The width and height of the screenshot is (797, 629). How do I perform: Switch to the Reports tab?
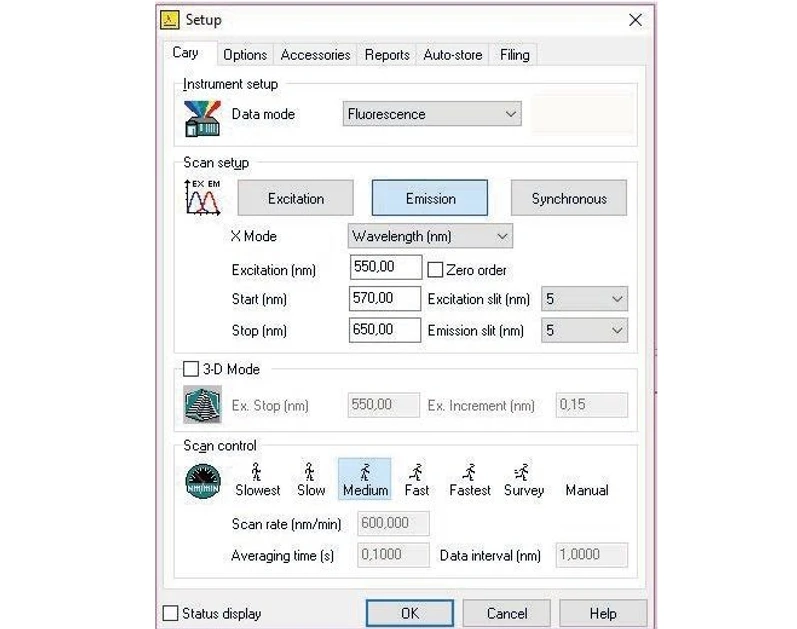tap(387, 55)
